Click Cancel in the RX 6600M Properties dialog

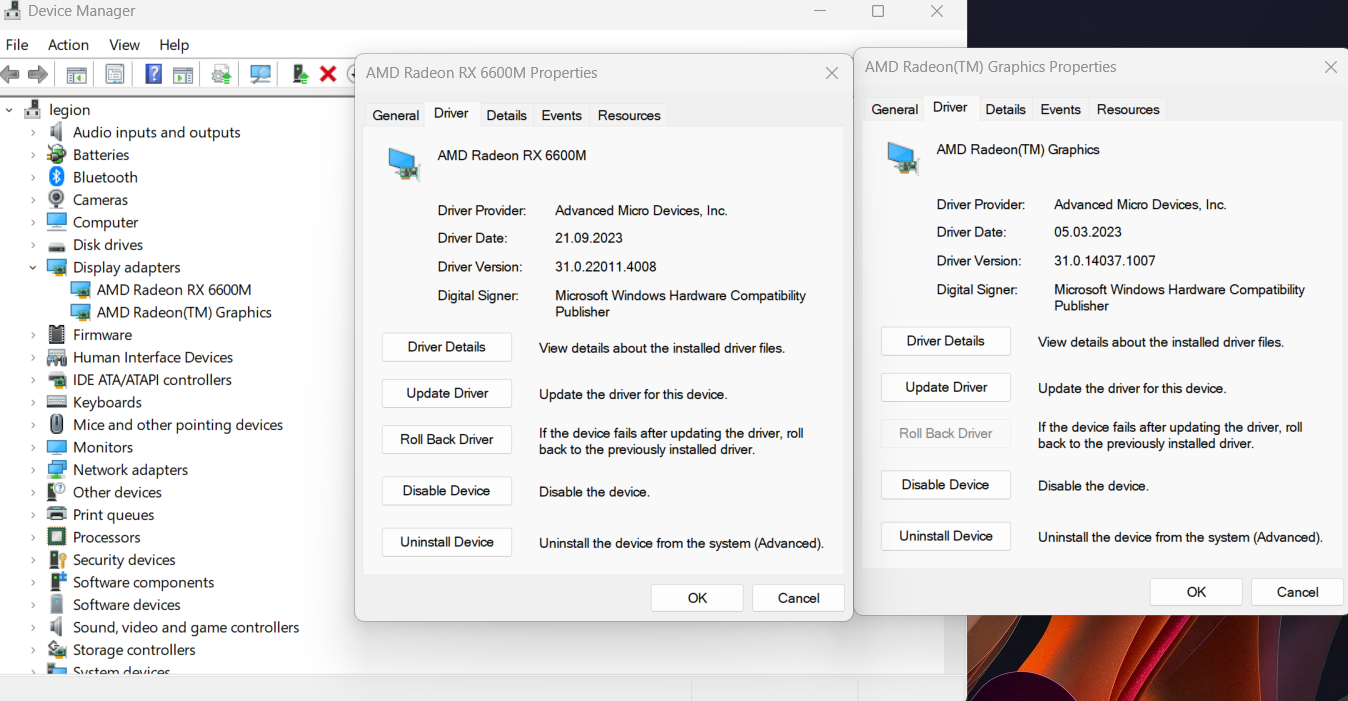coord(798,598)
